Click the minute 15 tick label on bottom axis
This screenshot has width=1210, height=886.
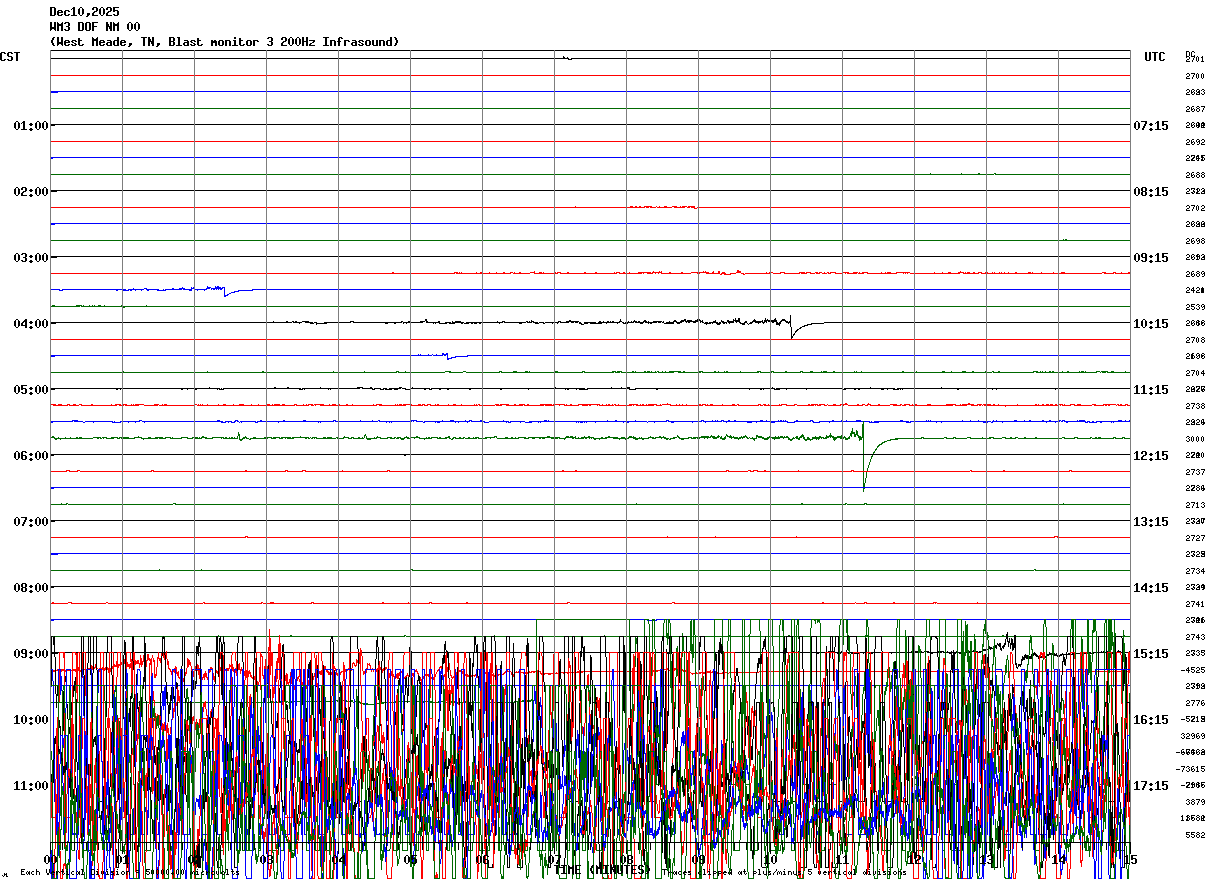coord(1129,859)
